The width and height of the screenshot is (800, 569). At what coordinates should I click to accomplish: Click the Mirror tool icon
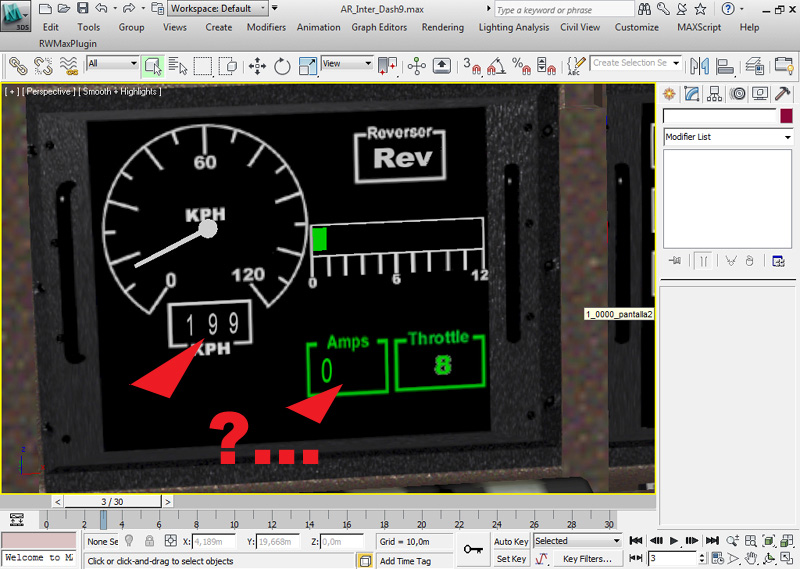coord(698,66)
